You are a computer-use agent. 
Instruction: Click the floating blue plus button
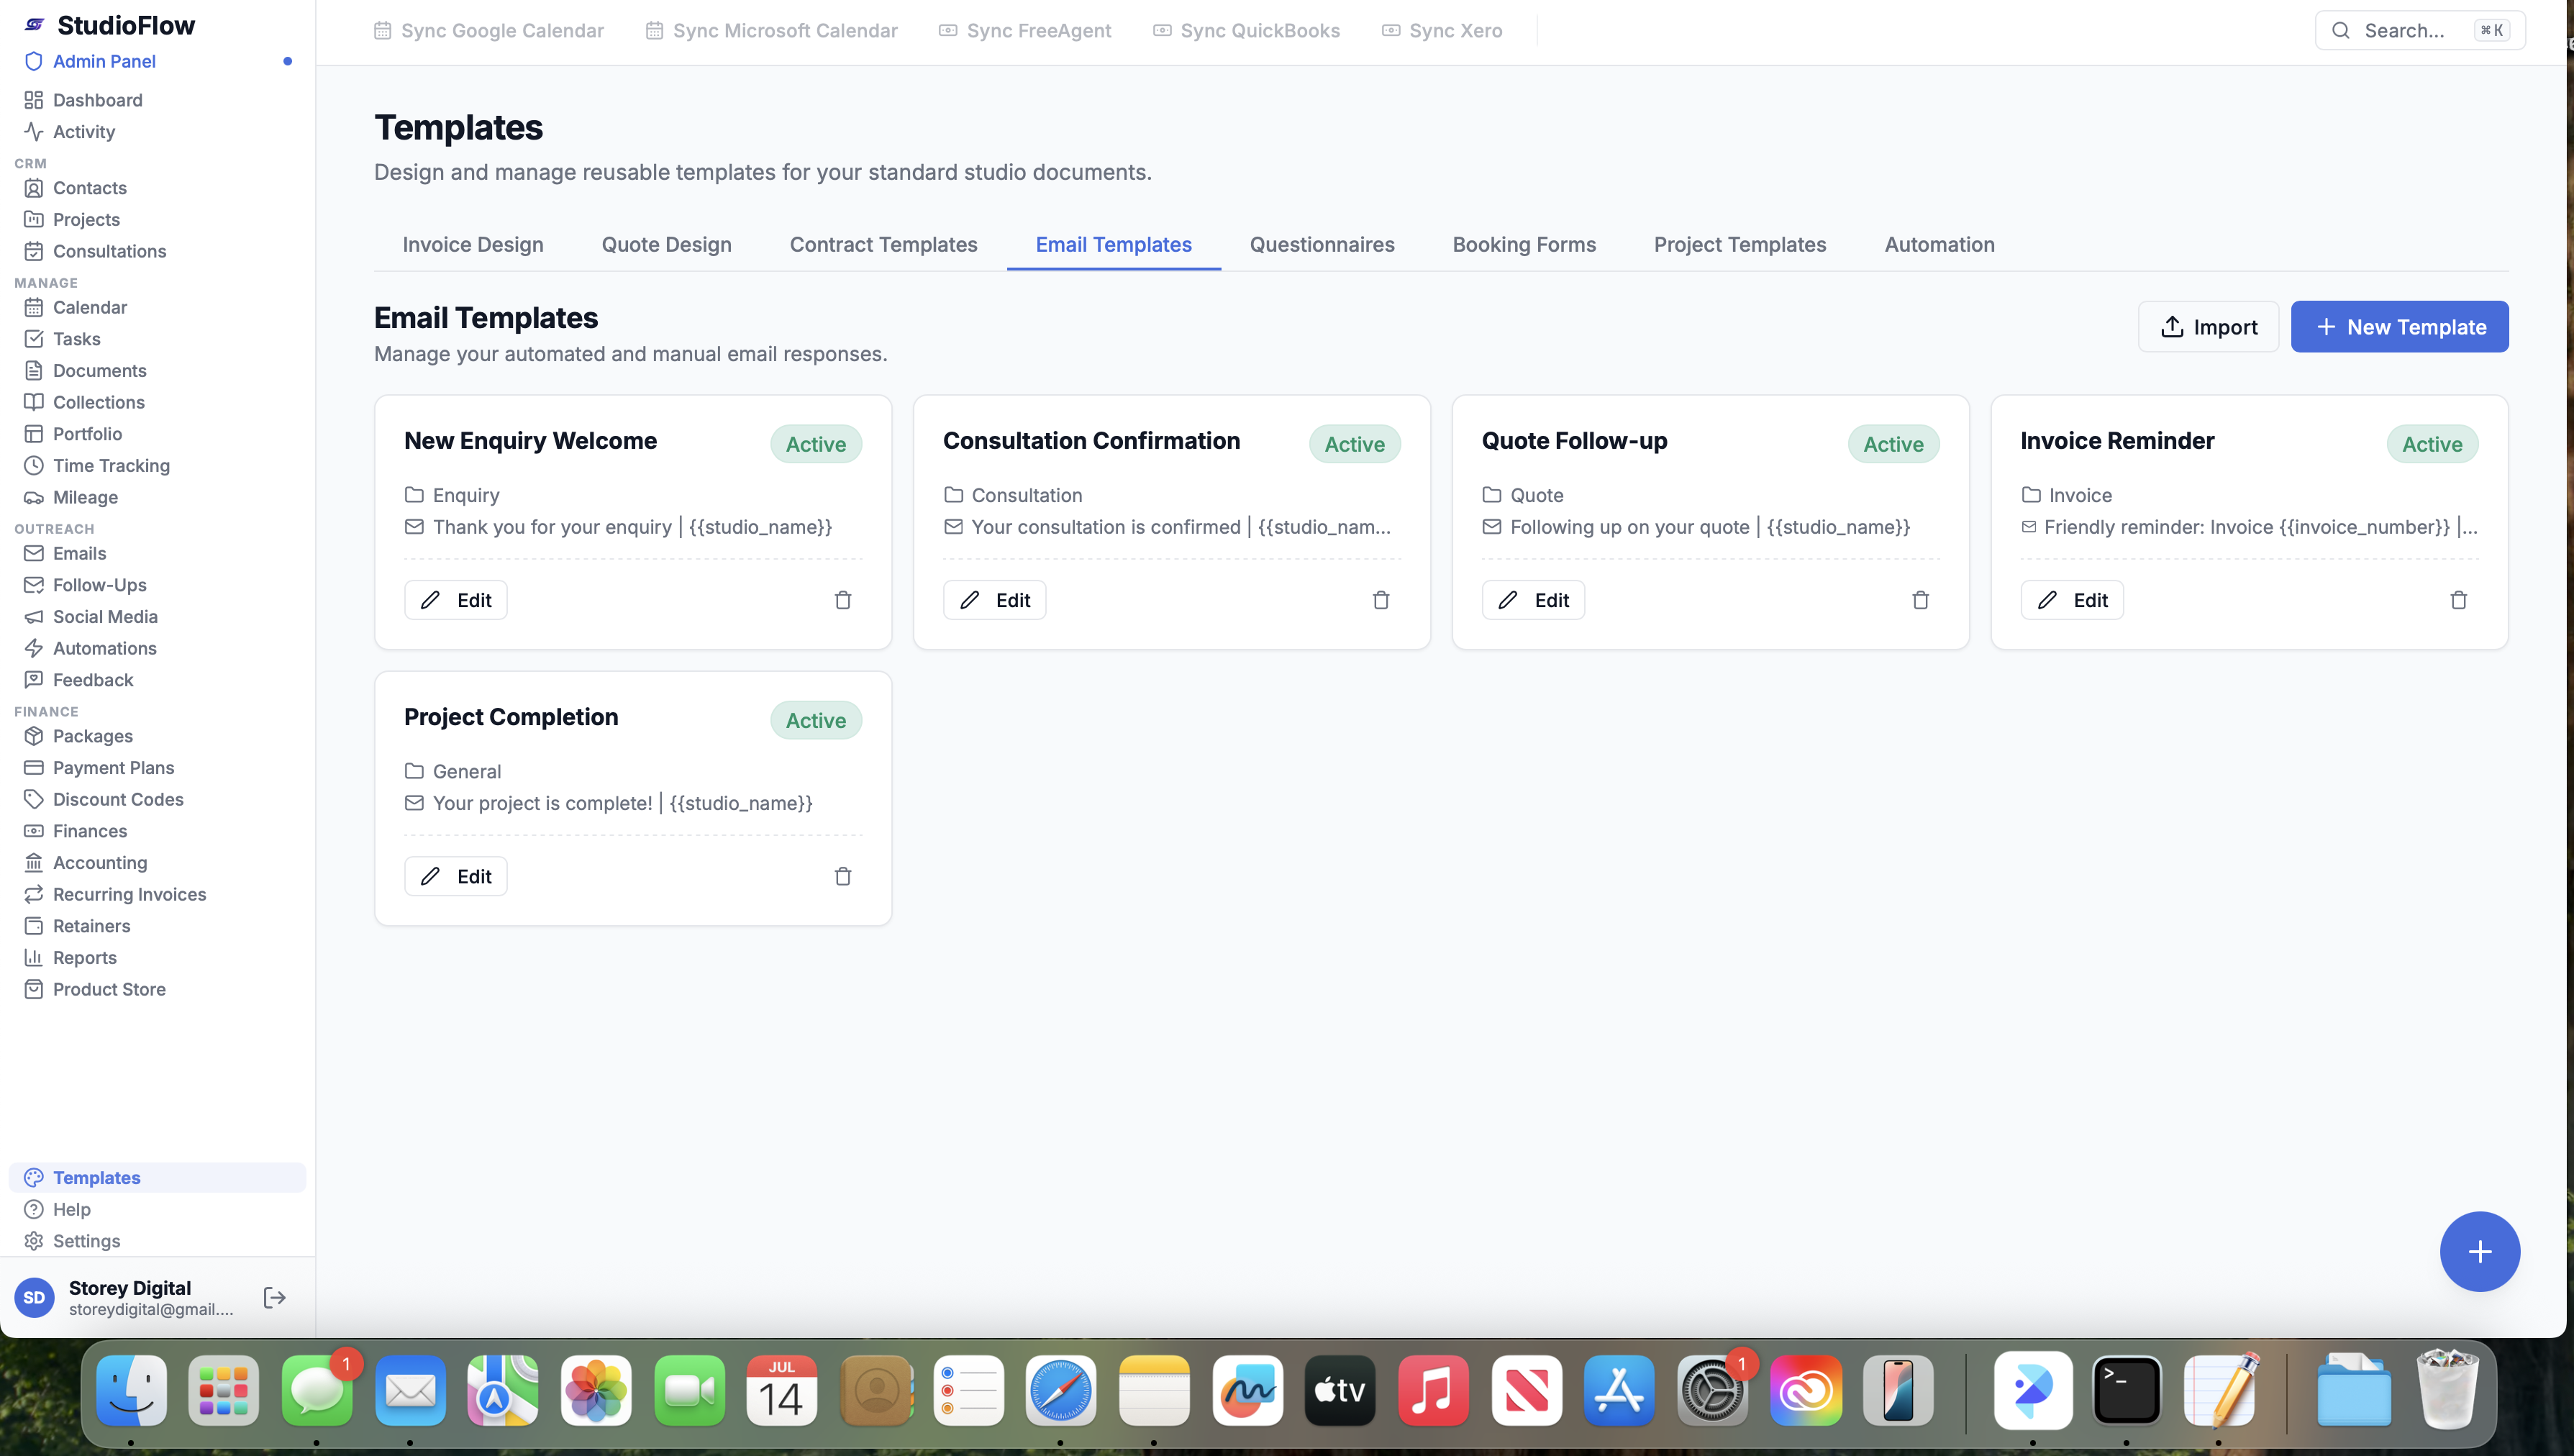2480,1251
